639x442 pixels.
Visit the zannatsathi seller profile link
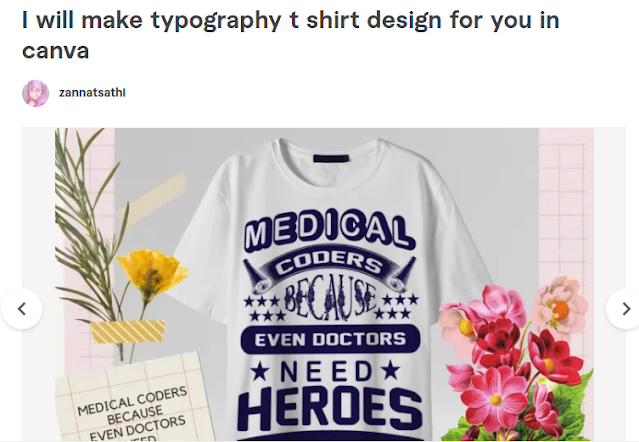pyautogui.click(x=92, y=92)
